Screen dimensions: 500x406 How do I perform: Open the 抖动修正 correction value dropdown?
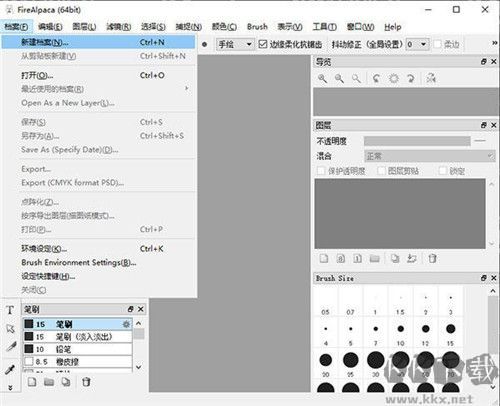click(416, 44)
